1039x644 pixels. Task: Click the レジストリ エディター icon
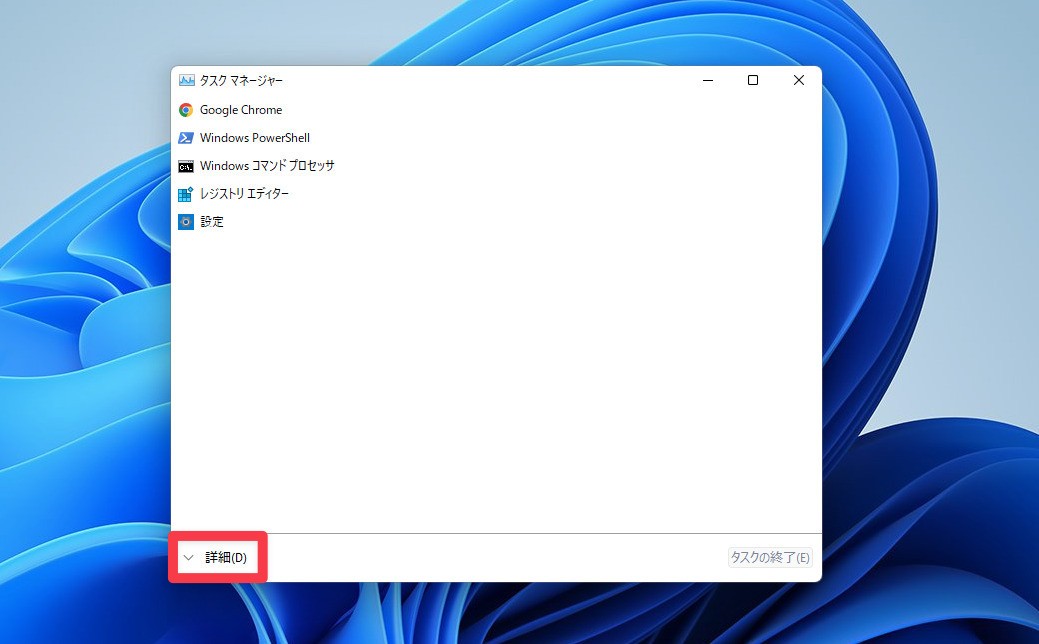tap(186, 194)
